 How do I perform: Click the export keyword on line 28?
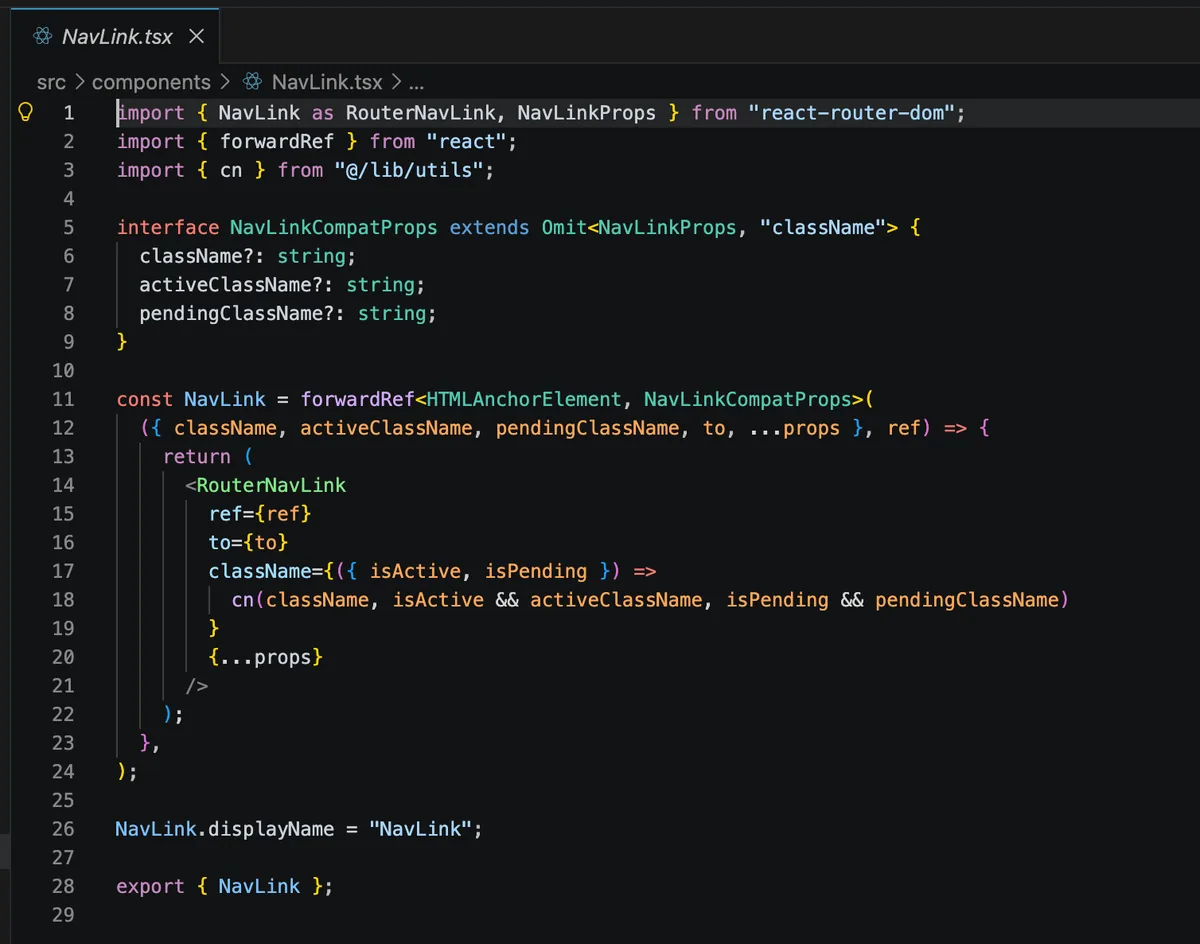point(150,886)
